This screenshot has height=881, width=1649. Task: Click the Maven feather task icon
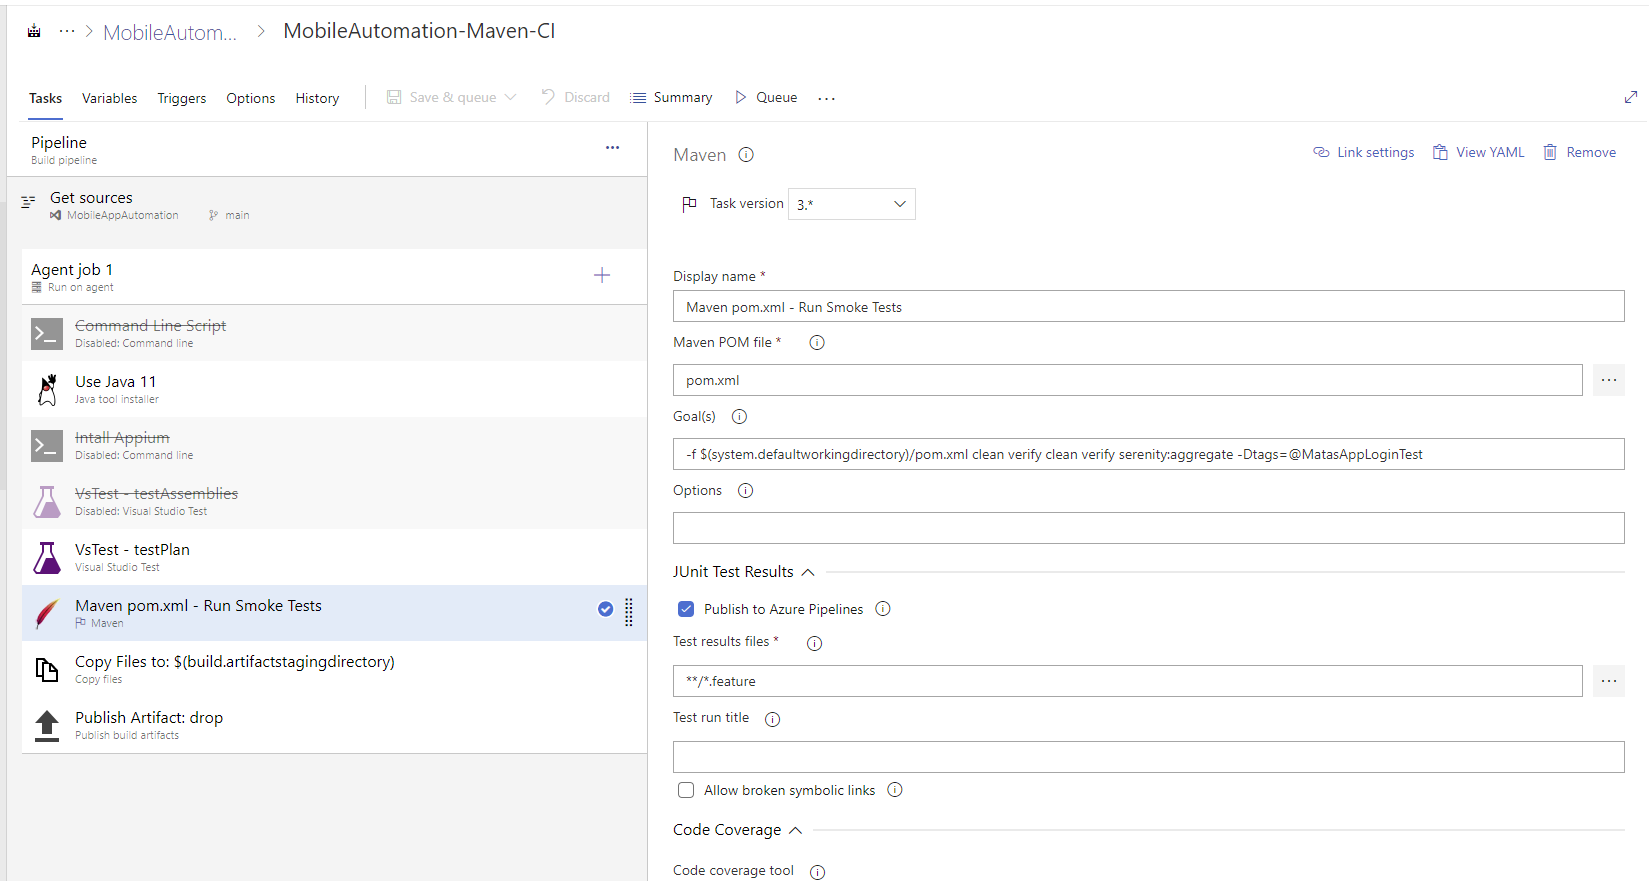point(47,613)
